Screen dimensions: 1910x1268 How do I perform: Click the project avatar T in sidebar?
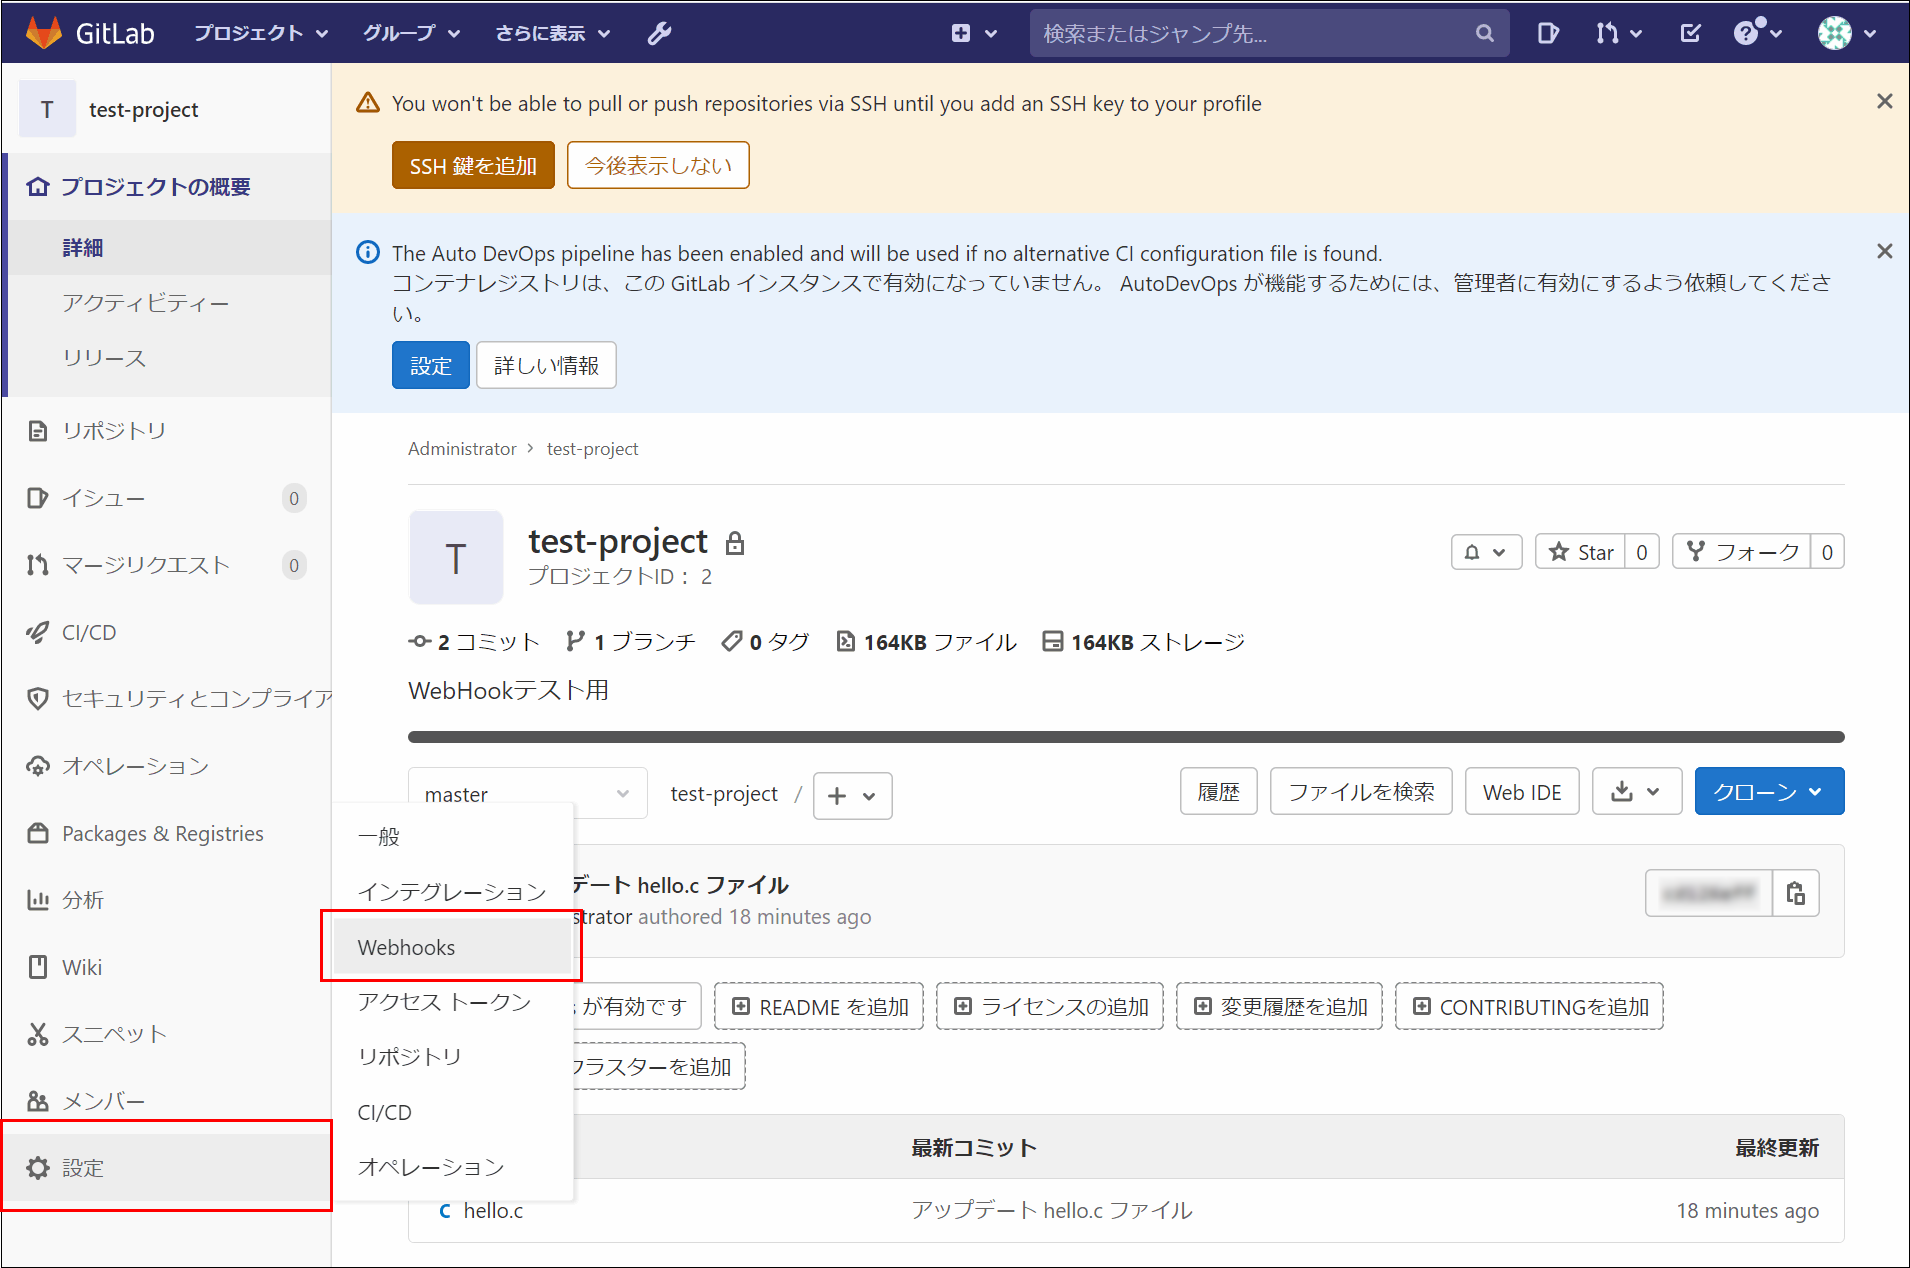point(47,109)
